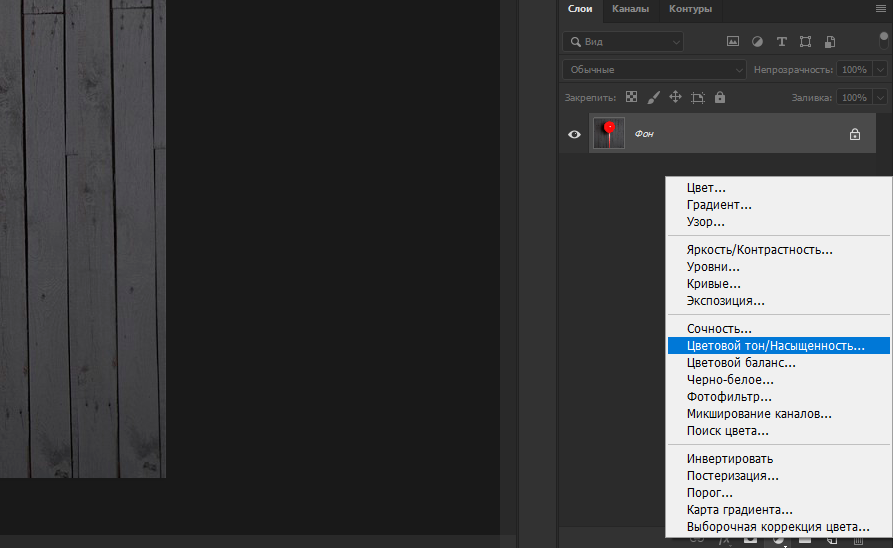
Task: Filter layers by type (T) icon
Action: (781, 42)
